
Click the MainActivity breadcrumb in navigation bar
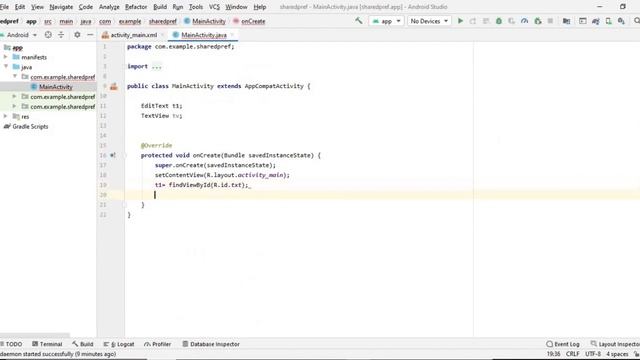click(205, 21)
